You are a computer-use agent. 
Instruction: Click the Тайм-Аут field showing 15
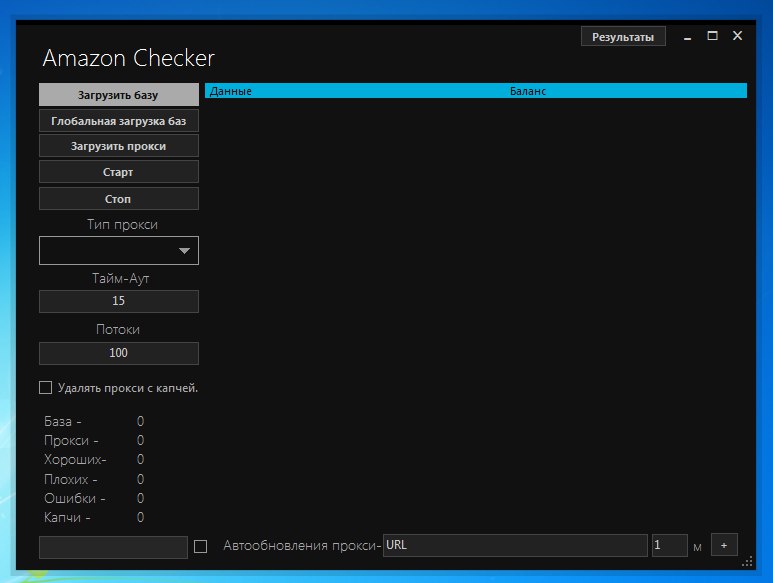[119, 301]
